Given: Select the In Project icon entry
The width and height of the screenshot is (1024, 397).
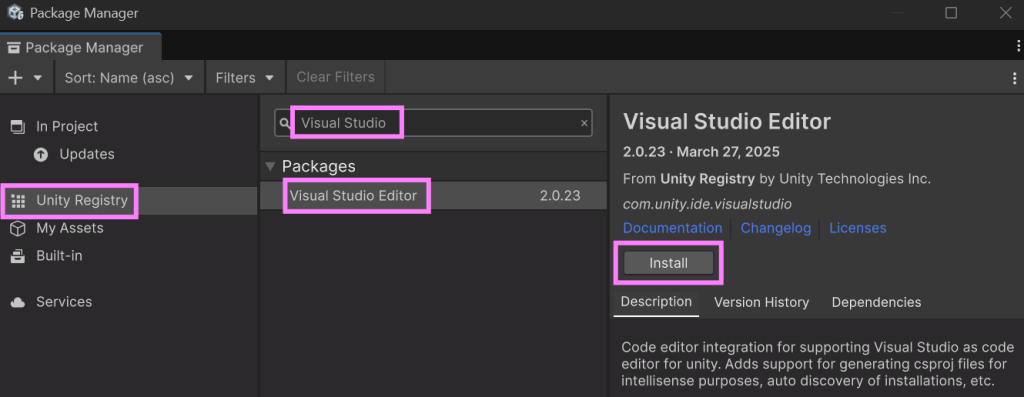Looking at the screenshot, I should tap(18, 127).
